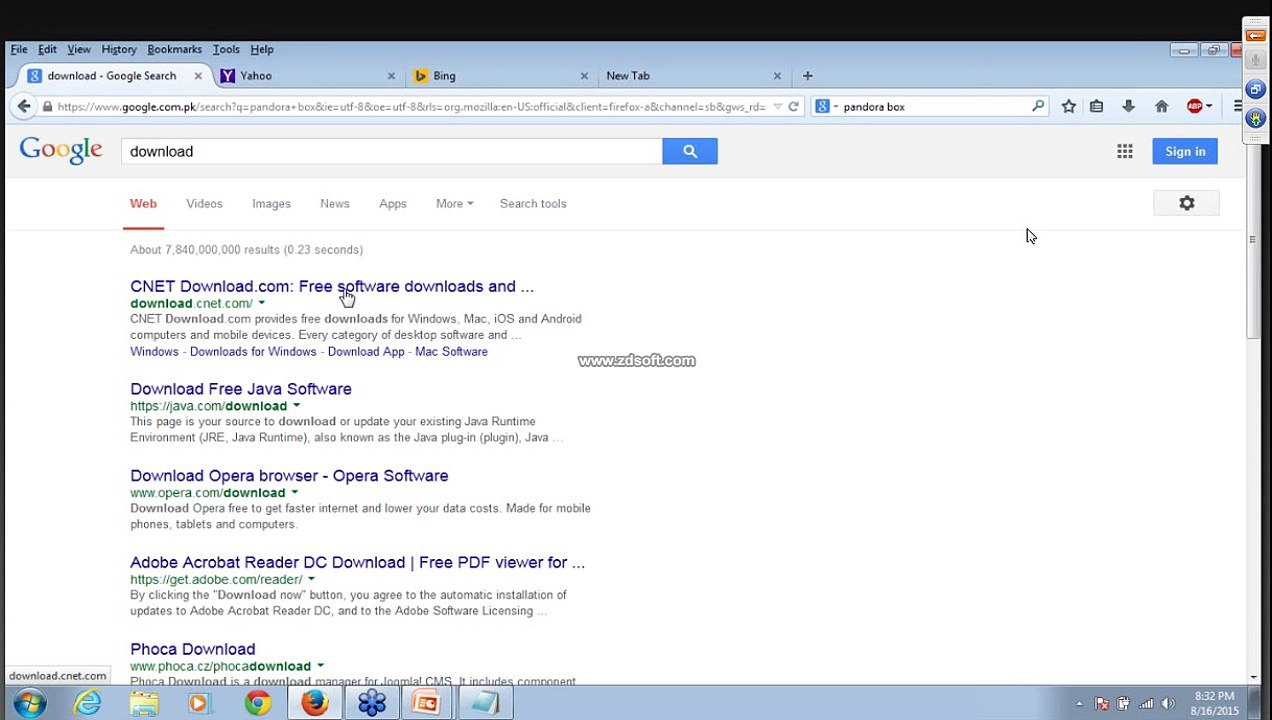This screenshot has width=1272, height=720.
Task: Expand the More search filter dropdown
Action: (x=454, y=203)
